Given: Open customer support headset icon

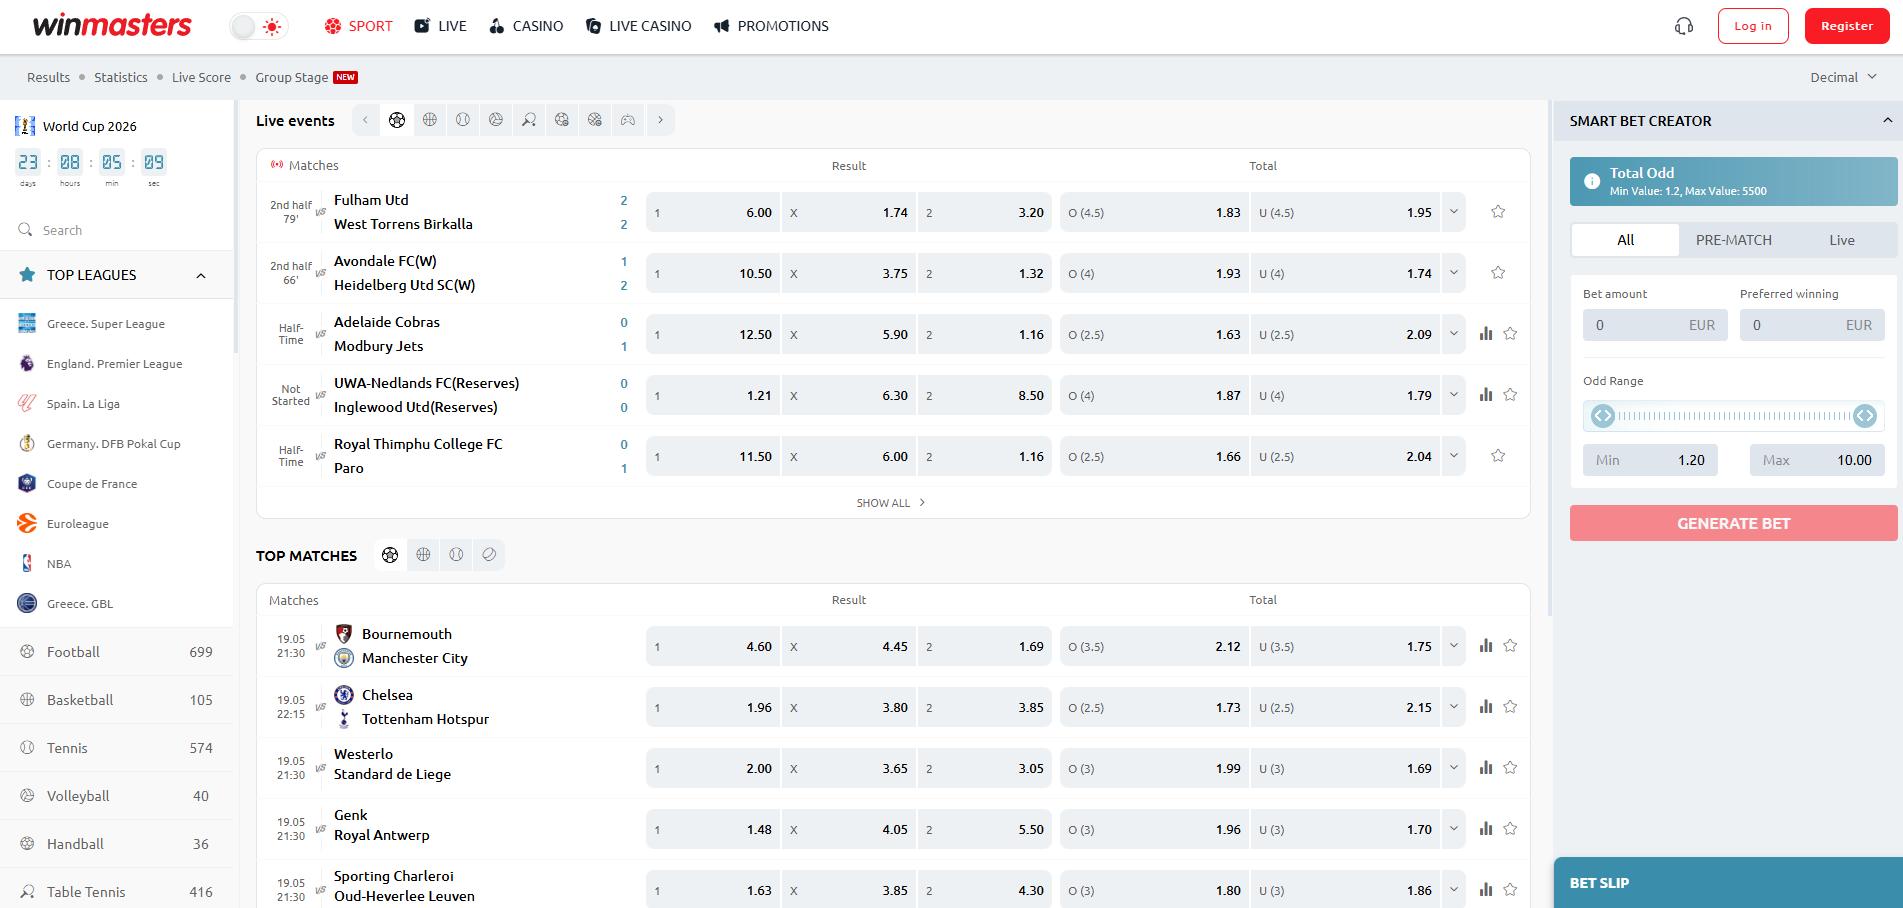Looking at the screenshot, I should pos(1684,26).
